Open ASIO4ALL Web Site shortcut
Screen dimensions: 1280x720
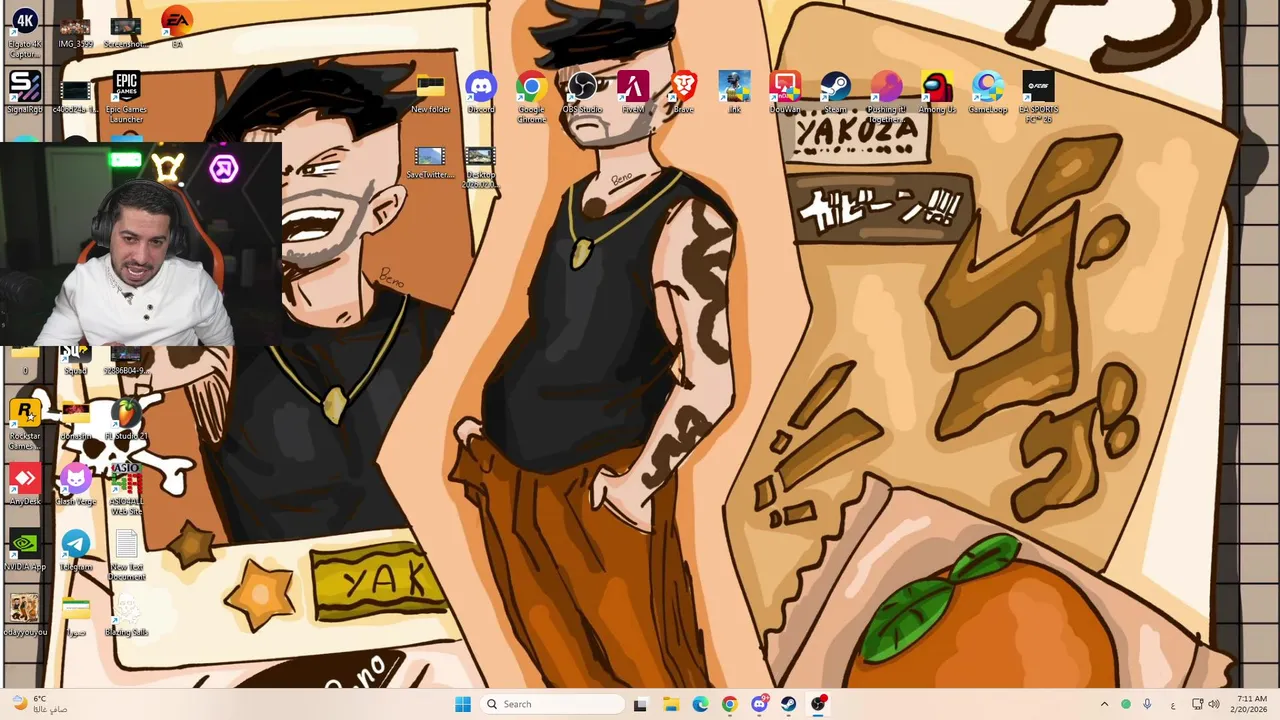click(x=126, y=490)
